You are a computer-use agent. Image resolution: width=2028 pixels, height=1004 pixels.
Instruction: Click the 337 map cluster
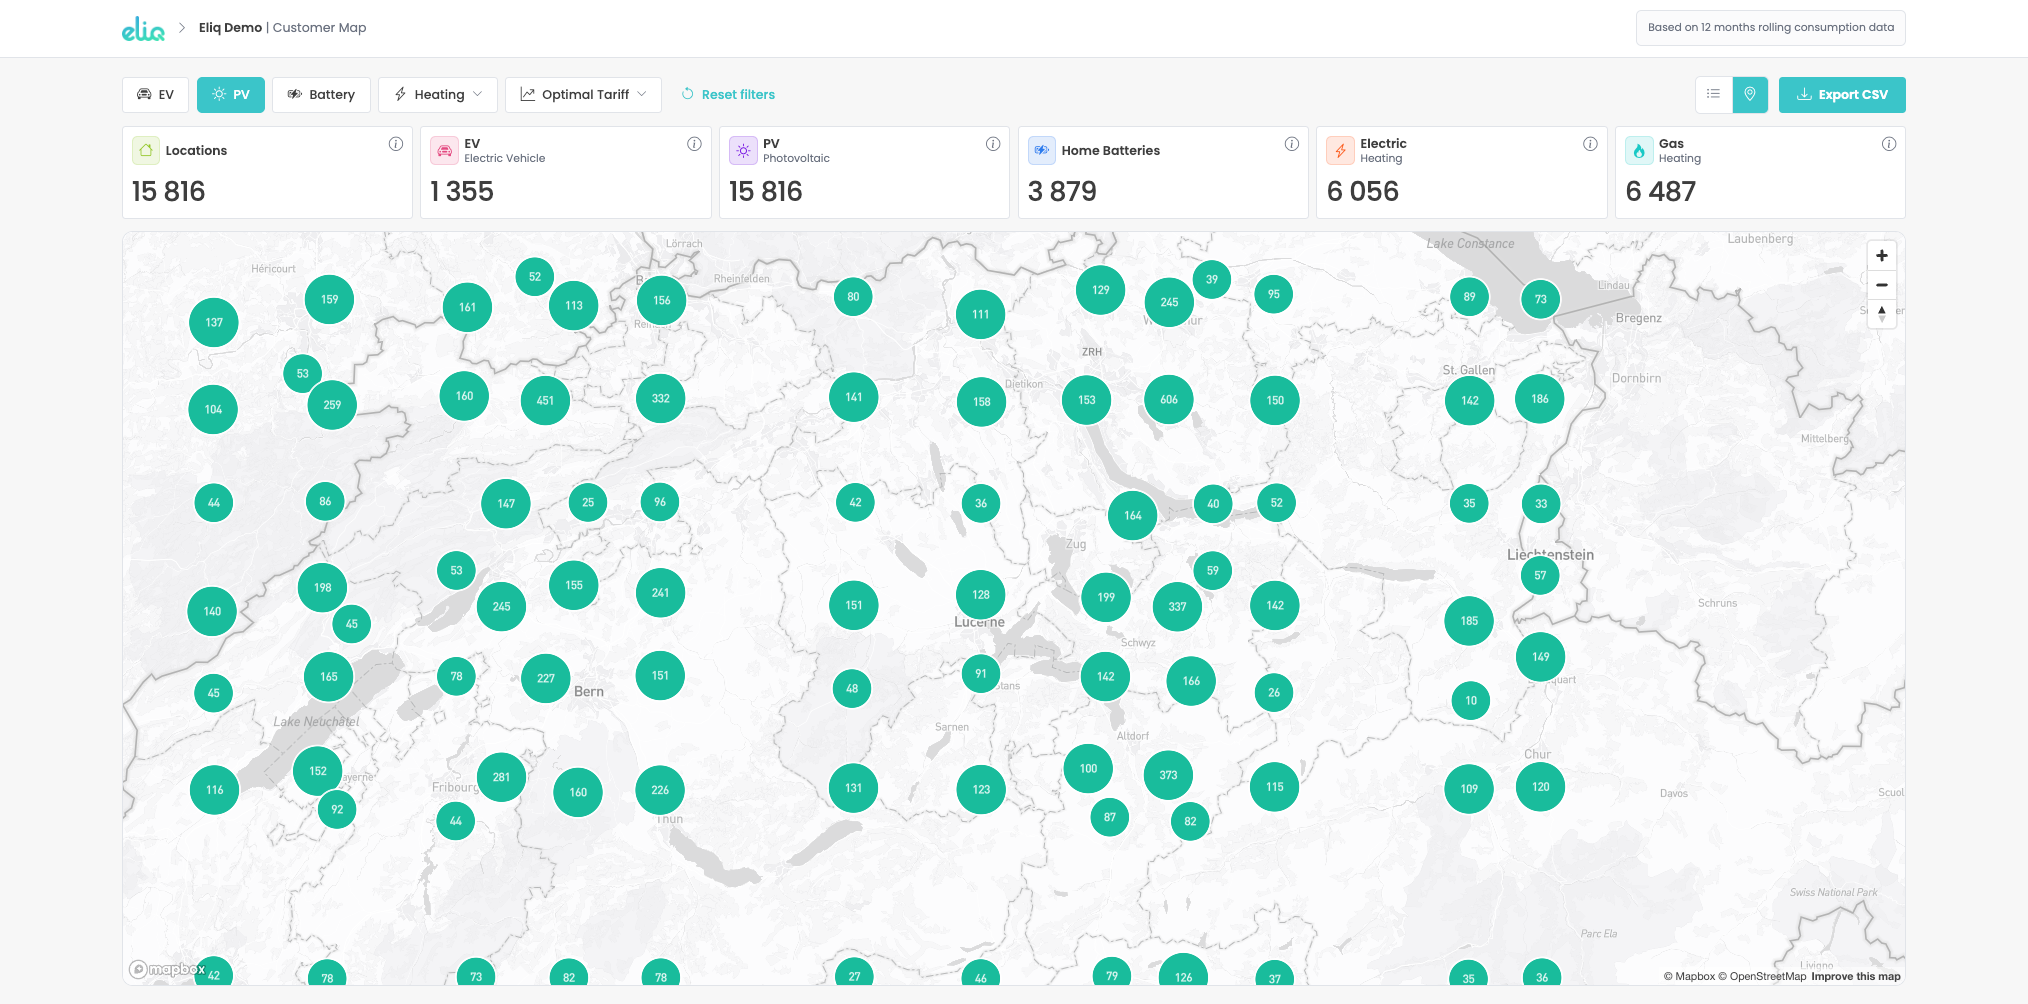click(1177, 607)
